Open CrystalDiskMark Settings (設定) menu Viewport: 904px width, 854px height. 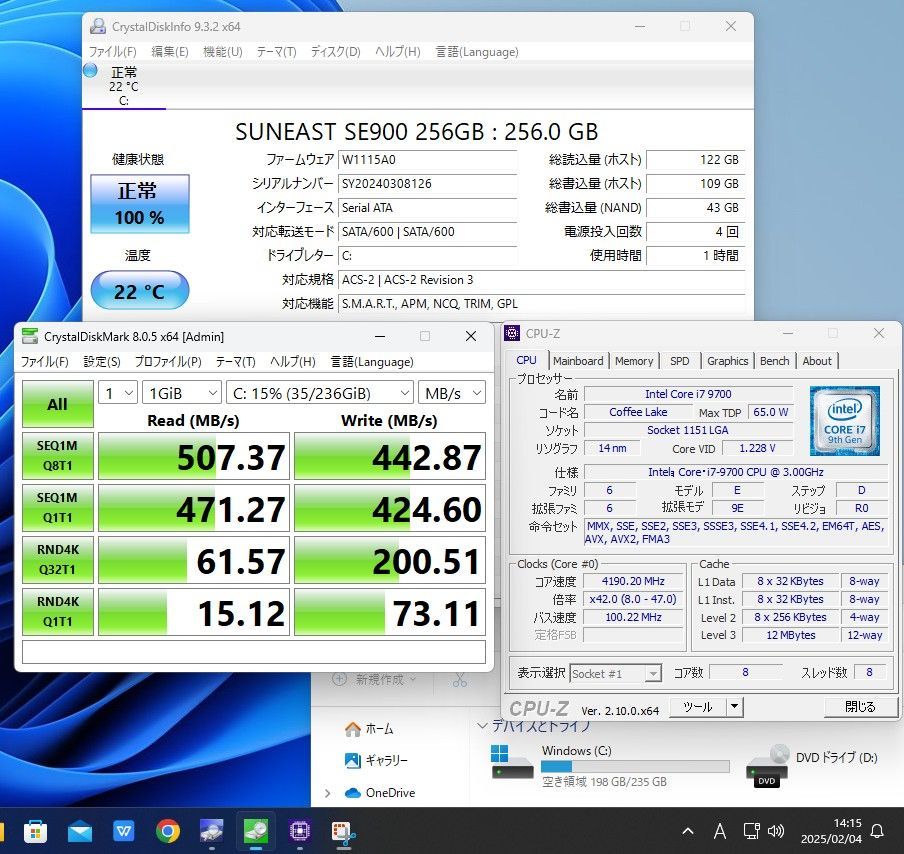[x=101, y=362]
